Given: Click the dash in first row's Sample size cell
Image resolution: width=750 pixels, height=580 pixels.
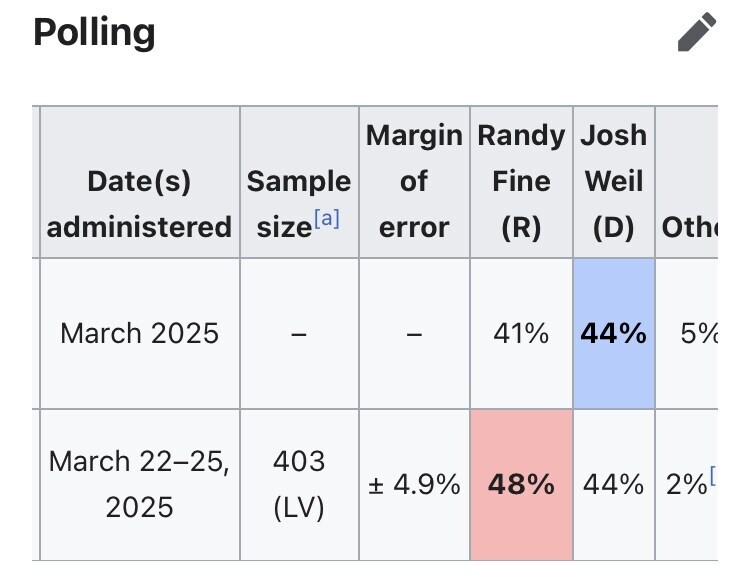Looking at the screenshot, I should click(298, 334).
